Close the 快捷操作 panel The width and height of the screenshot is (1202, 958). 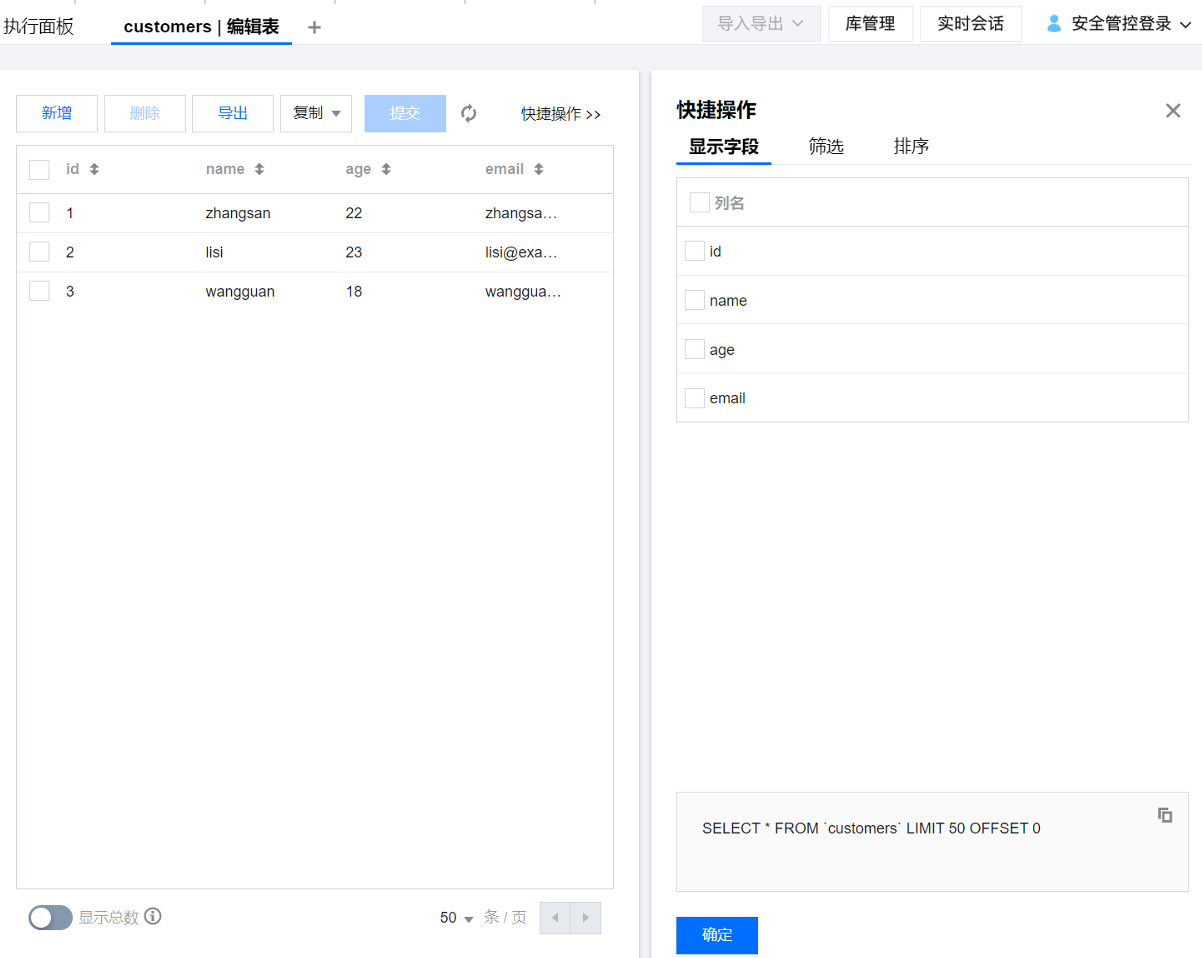pyautogui.click(x=1173, y=111)
